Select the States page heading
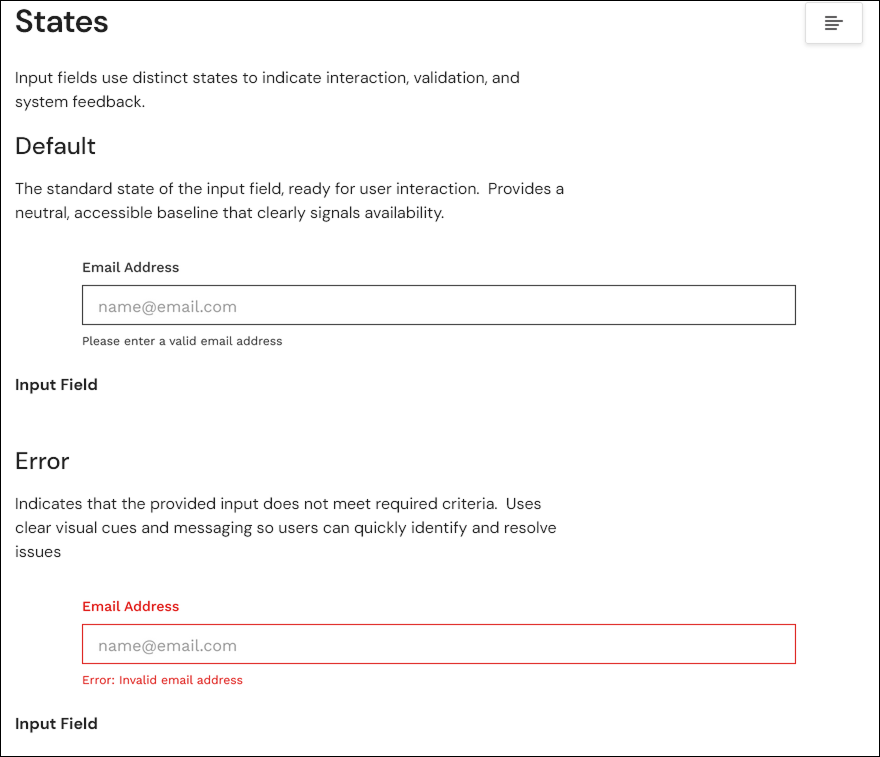The width and height of the screenshot is (880, 757). 61,22
